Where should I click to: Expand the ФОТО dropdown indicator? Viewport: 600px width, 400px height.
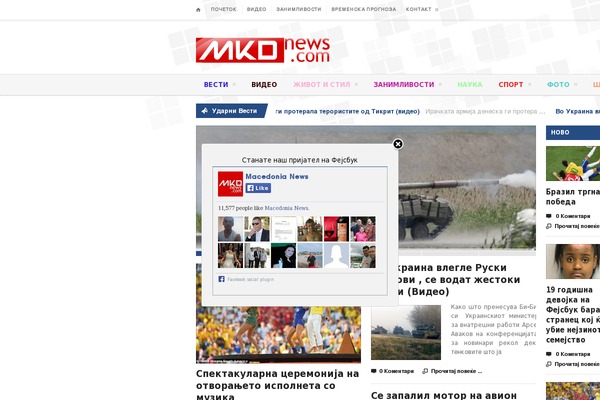pos(576,85)
